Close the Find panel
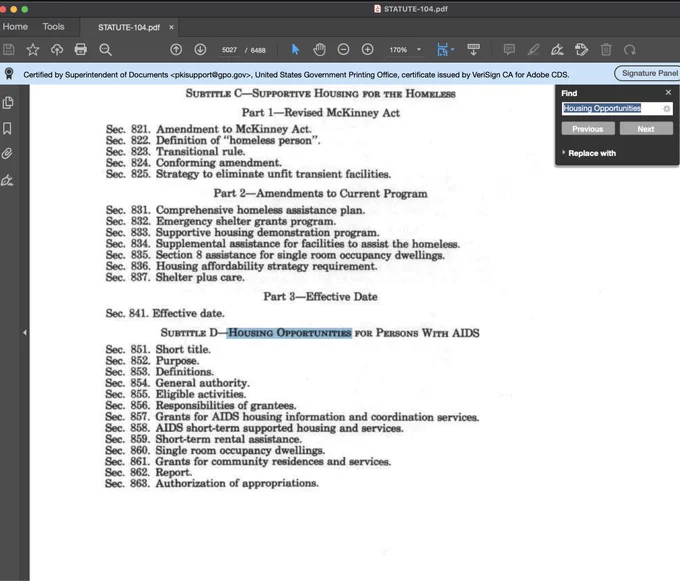 (668, 92)
